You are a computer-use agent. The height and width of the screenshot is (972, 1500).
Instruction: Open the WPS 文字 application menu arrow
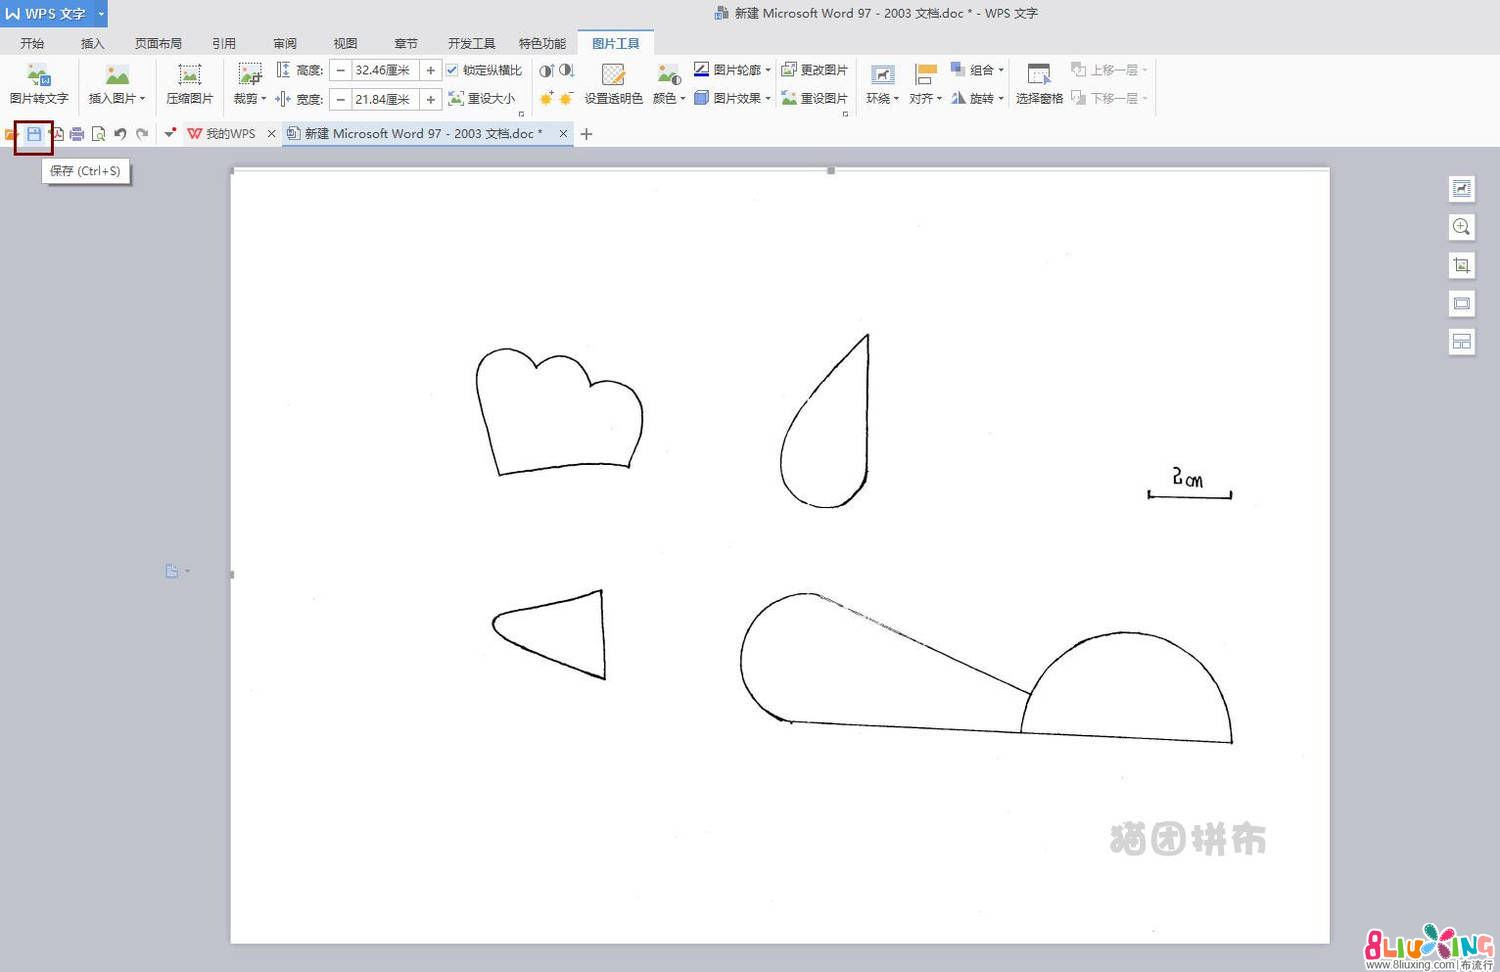coord(101,14)
